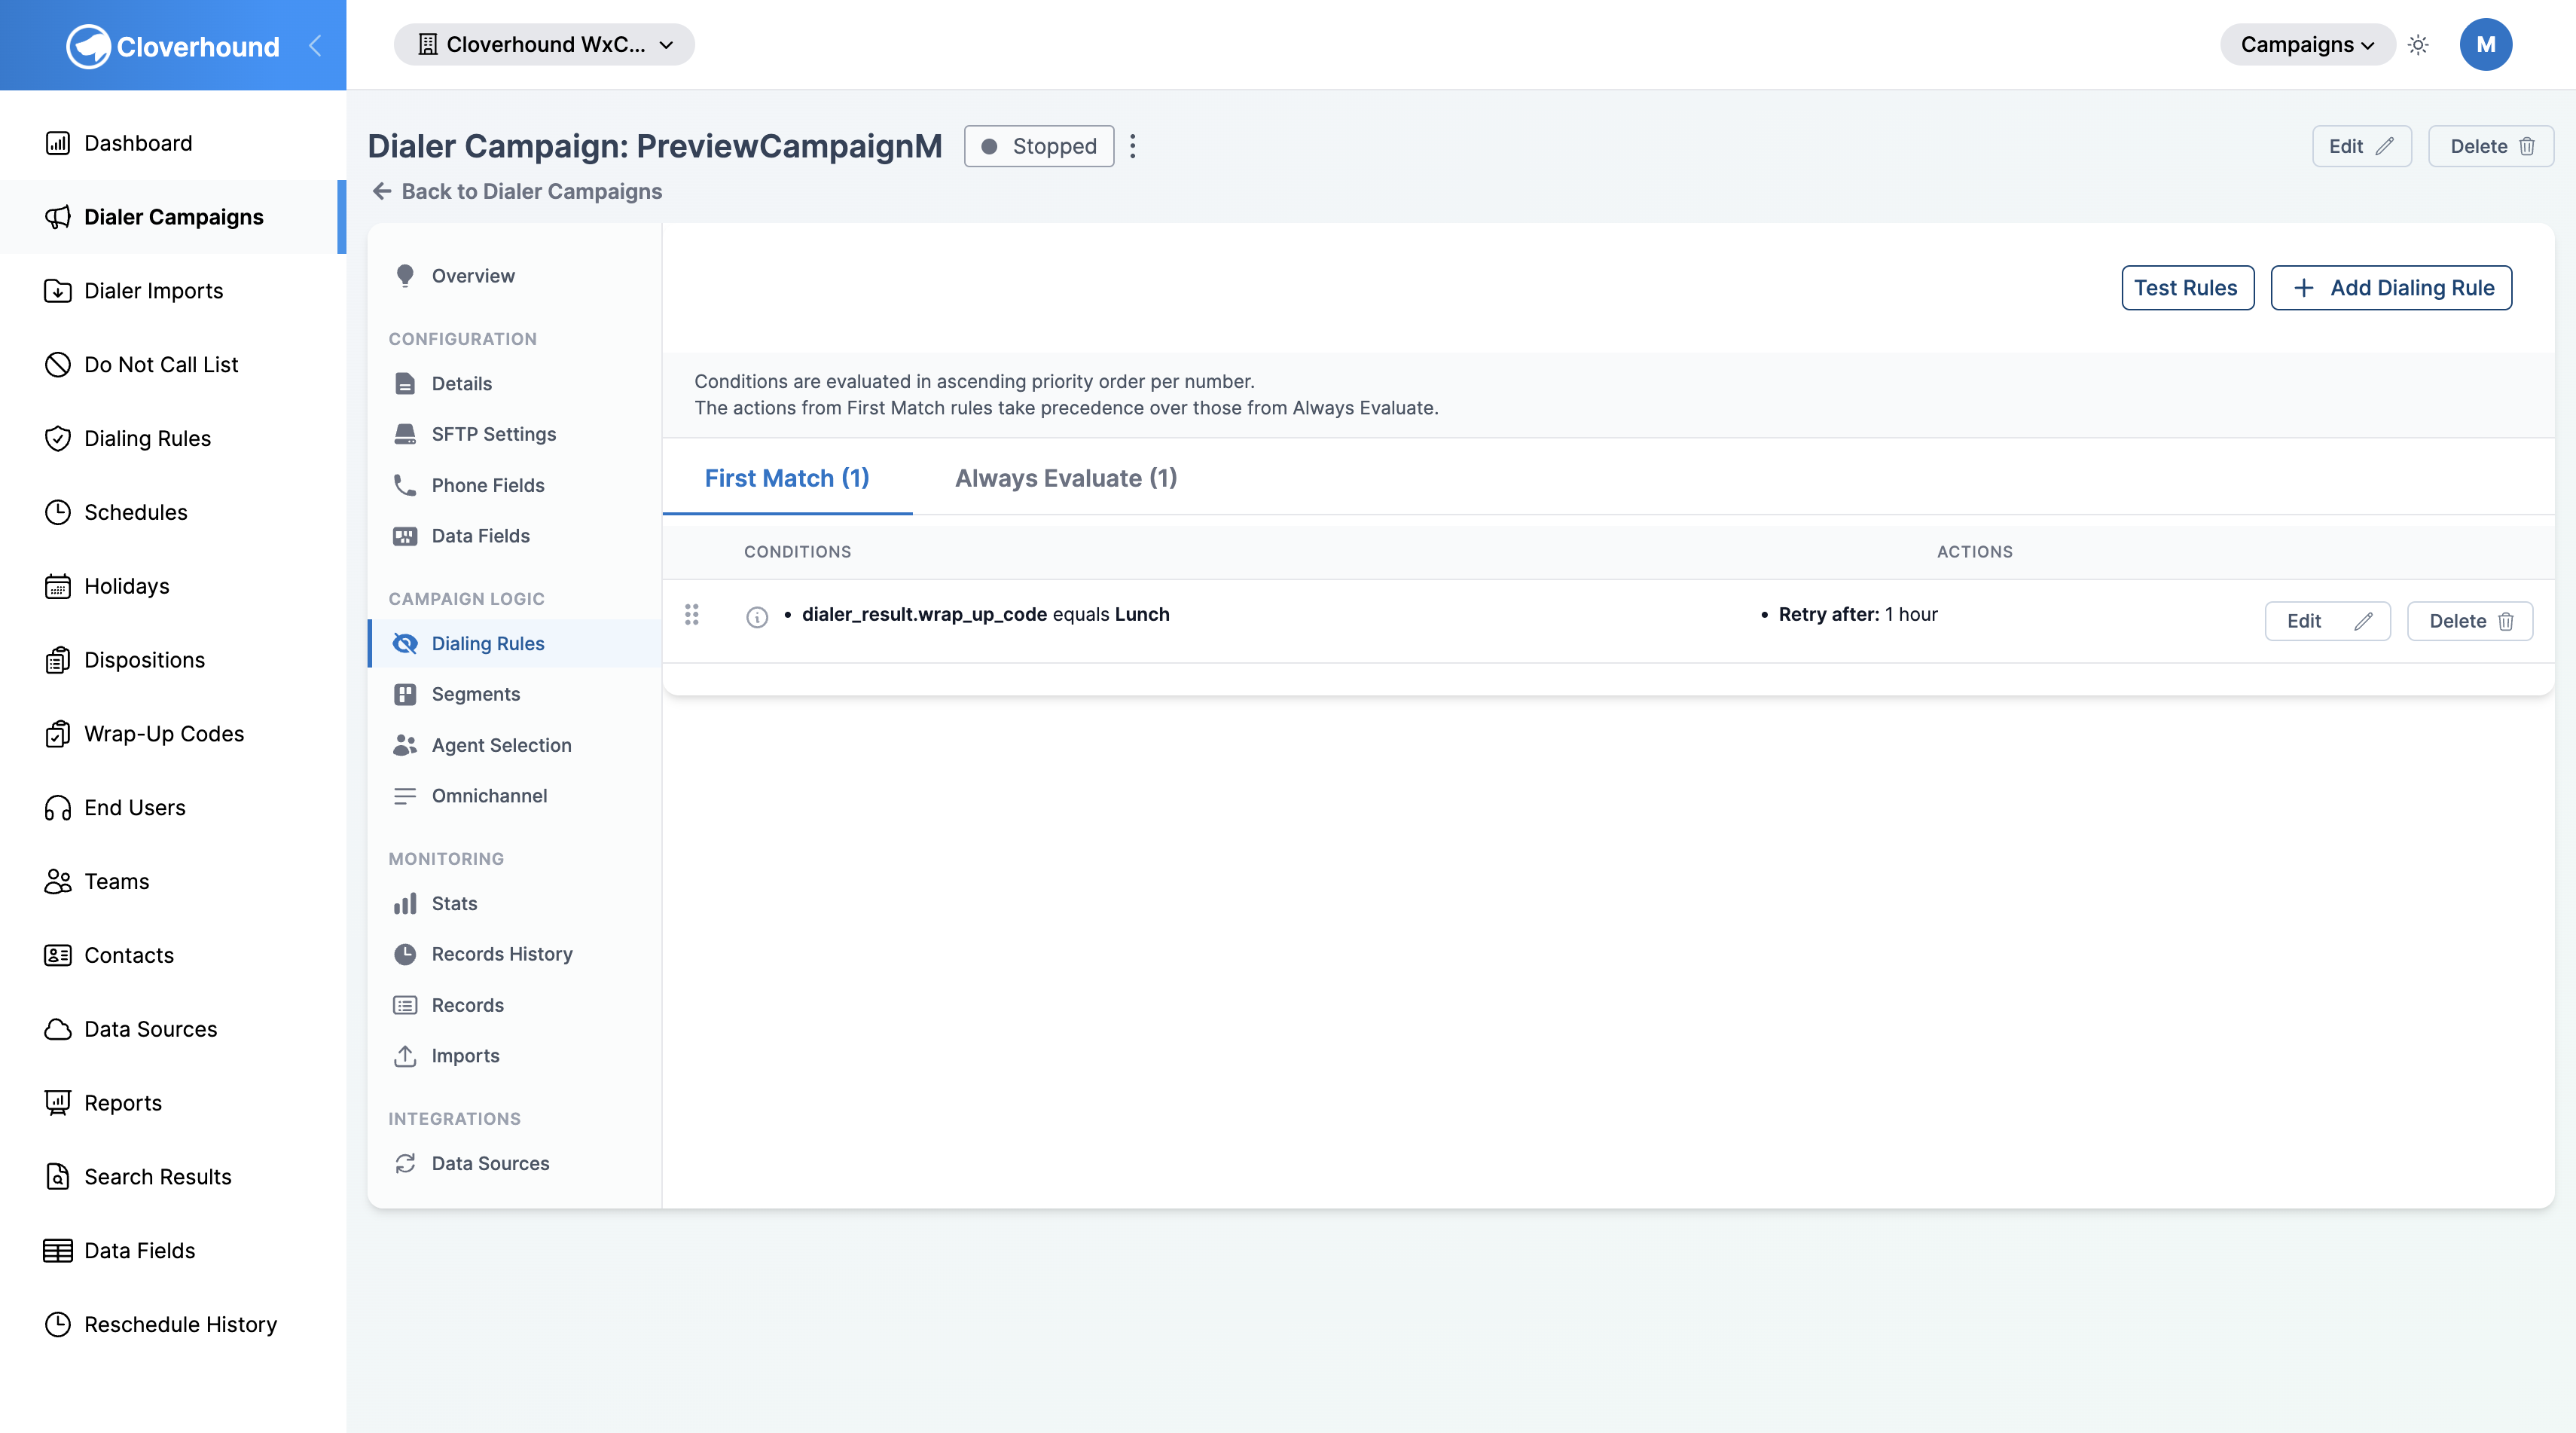Open SFTP Settings section
The image size is (2576, 1433).
coord(514,434)
